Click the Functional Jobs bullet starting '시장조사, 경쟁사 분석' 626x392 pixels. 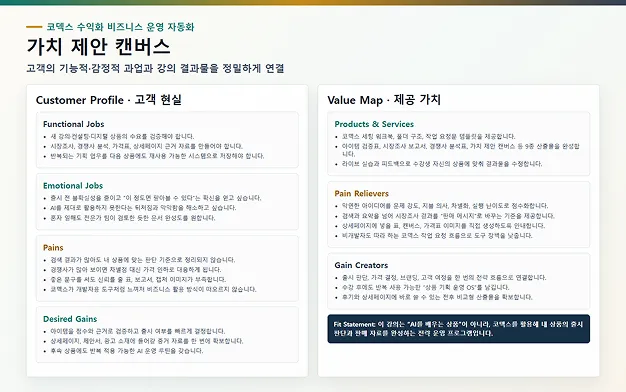click(147, 146)
